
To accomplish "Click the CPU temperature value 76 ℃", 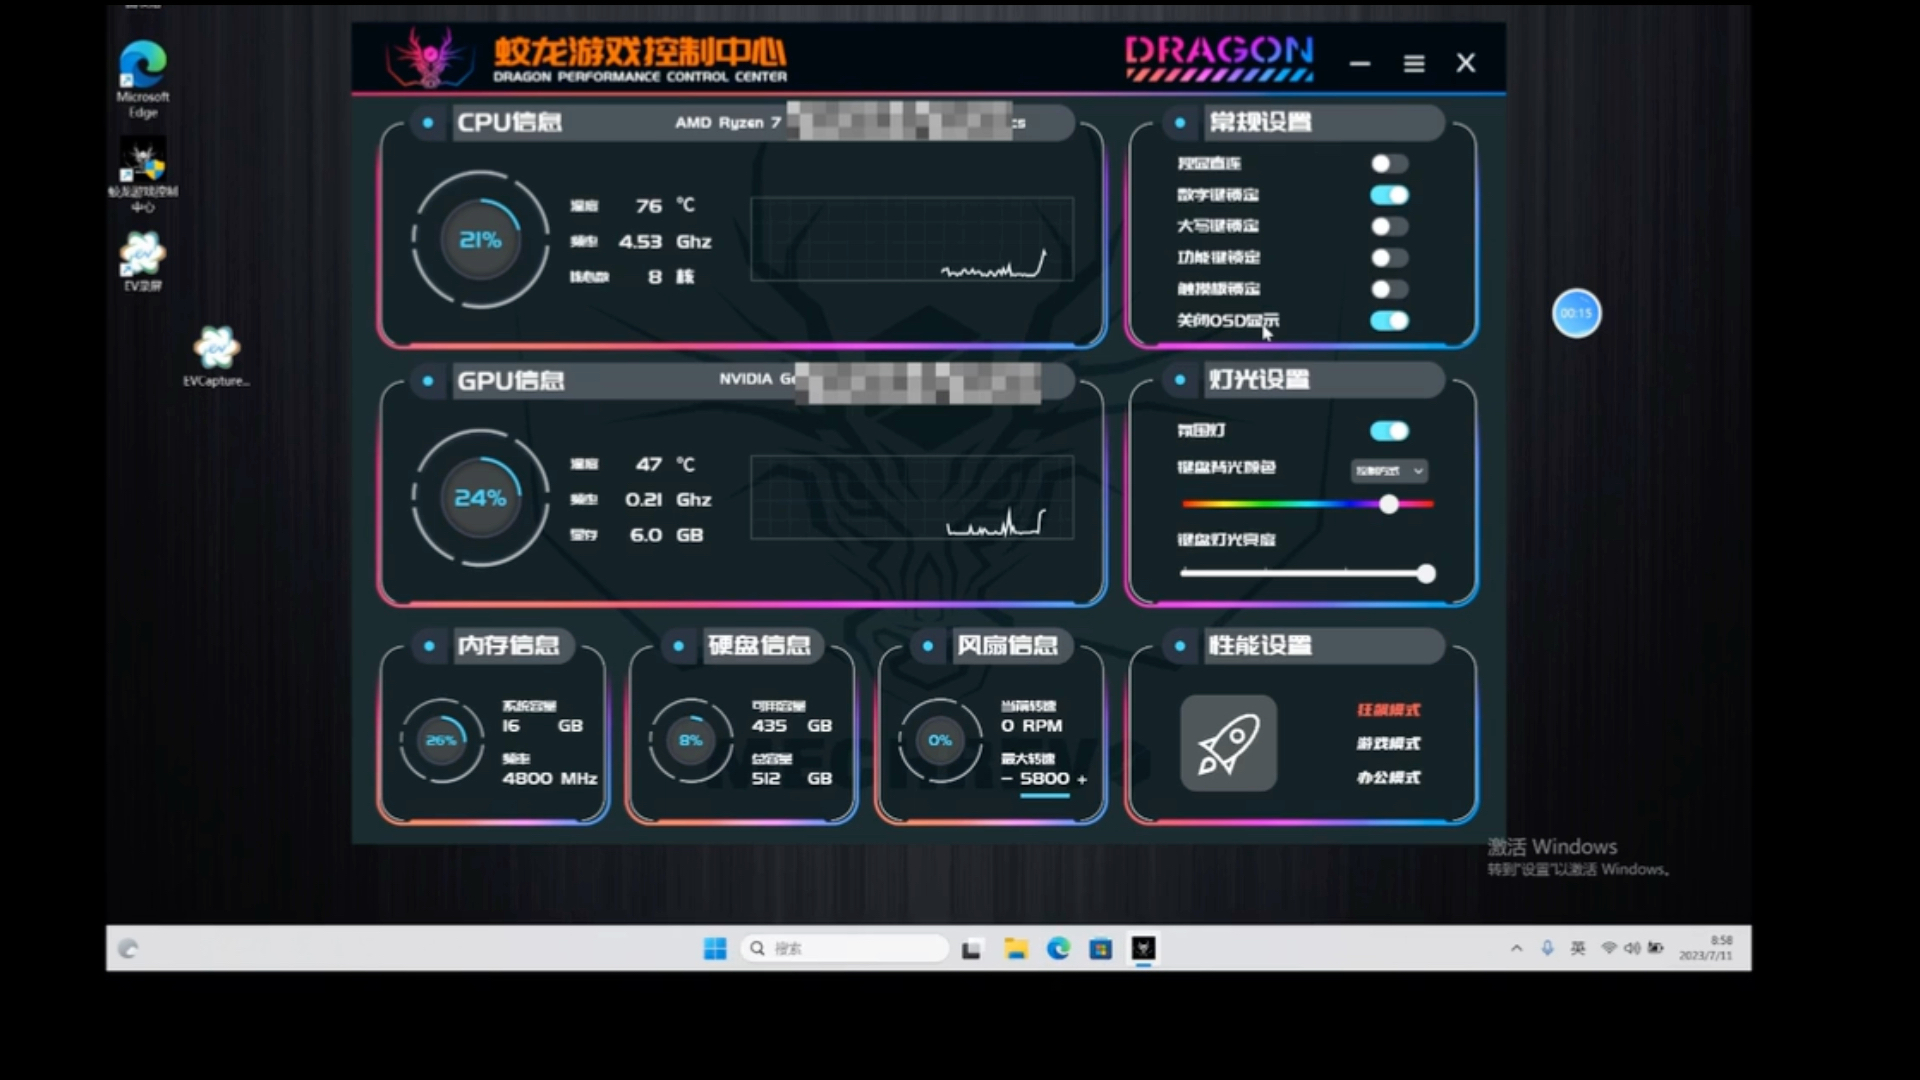I will (665, 205).
